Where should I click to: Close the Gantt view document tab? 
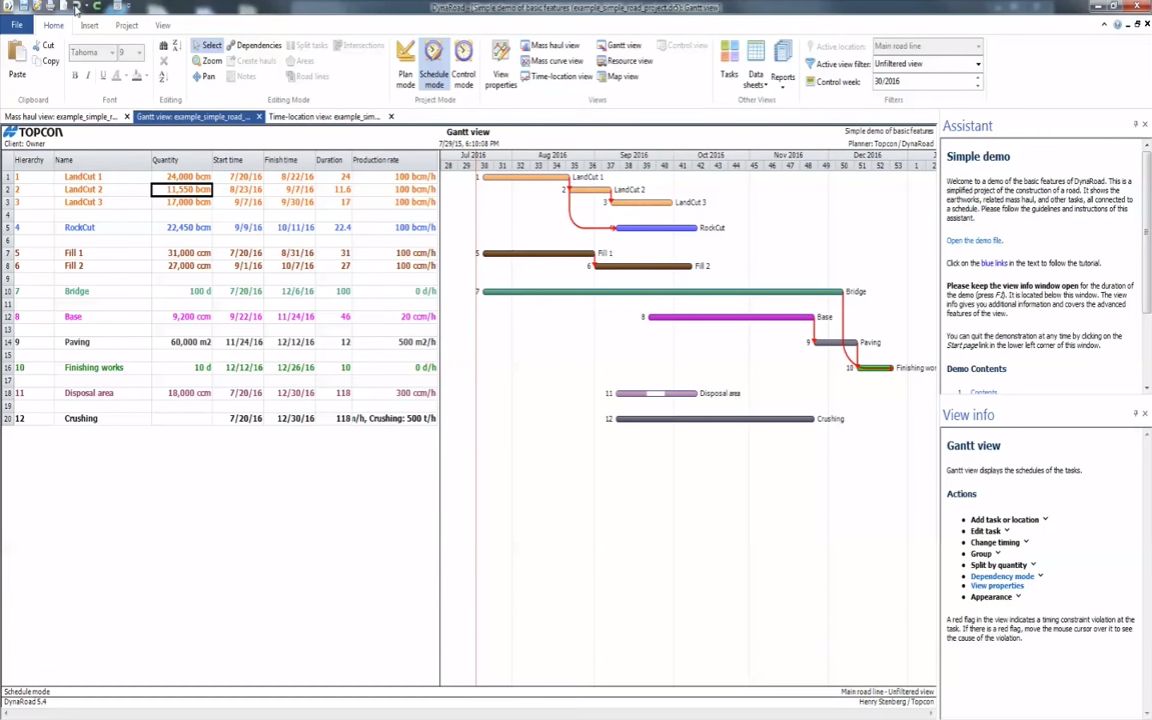259,117
